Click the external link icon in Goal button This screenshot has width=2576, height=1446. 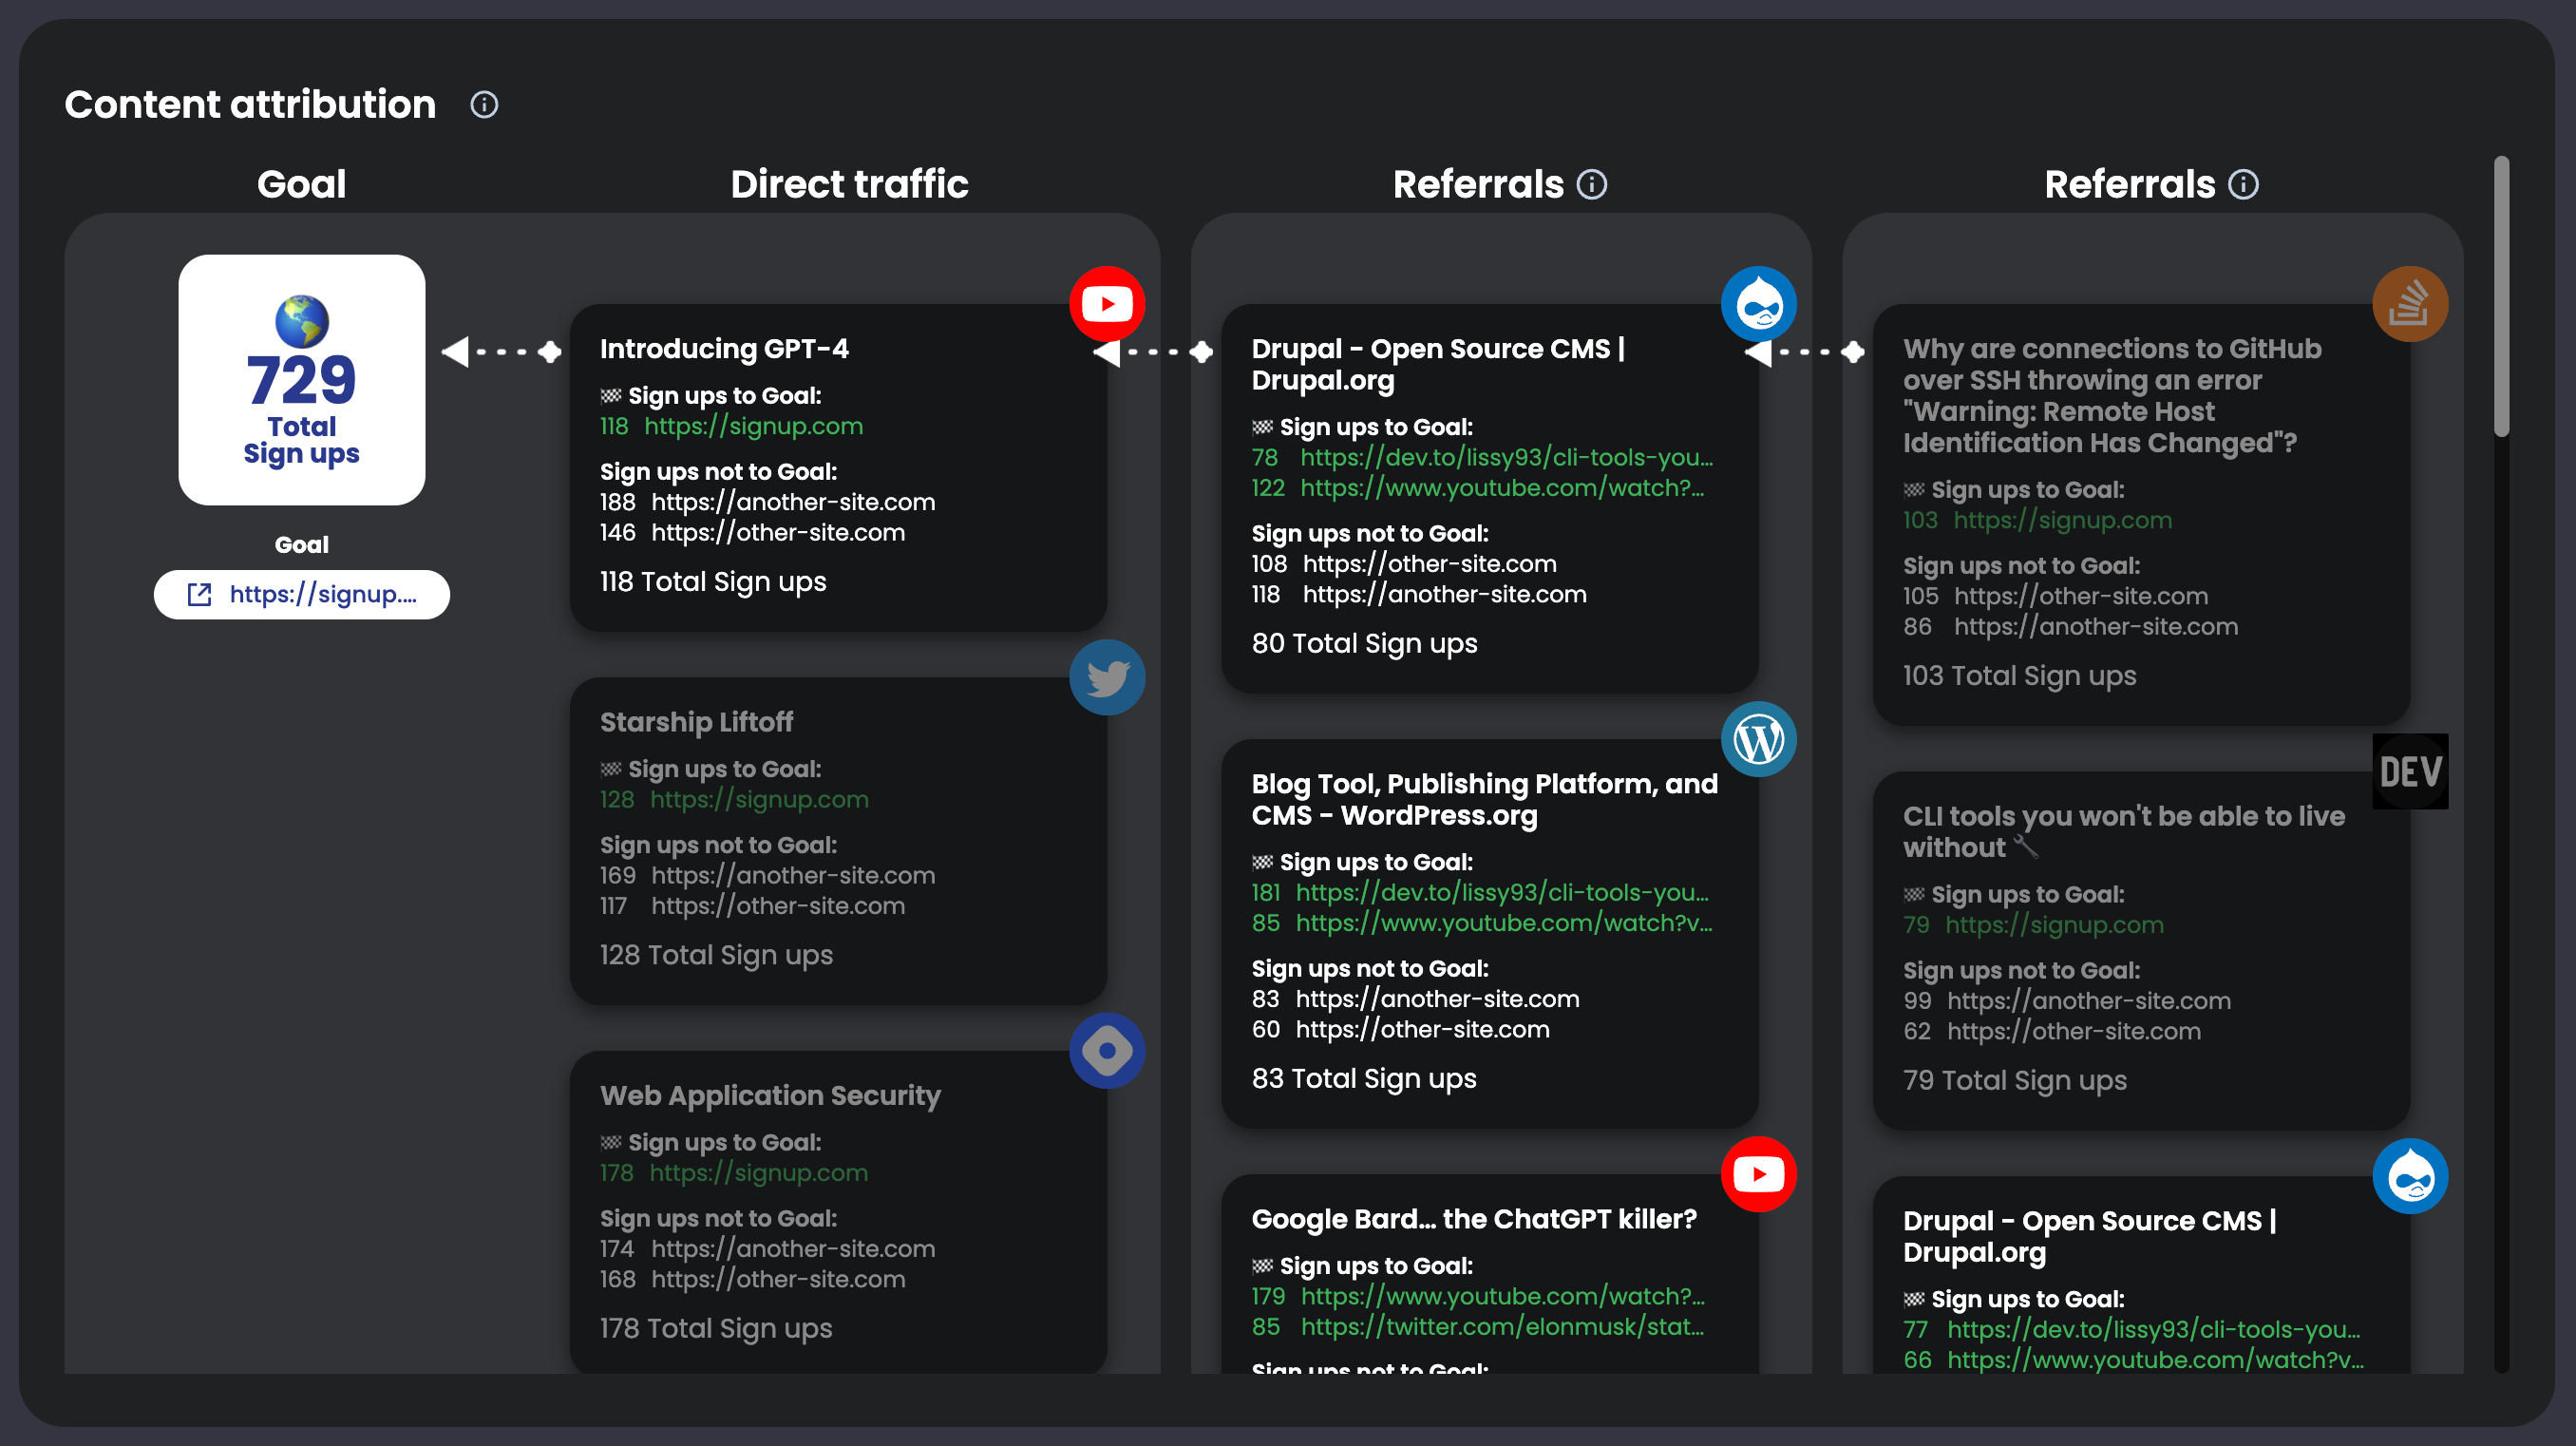(x=200, y=595)
